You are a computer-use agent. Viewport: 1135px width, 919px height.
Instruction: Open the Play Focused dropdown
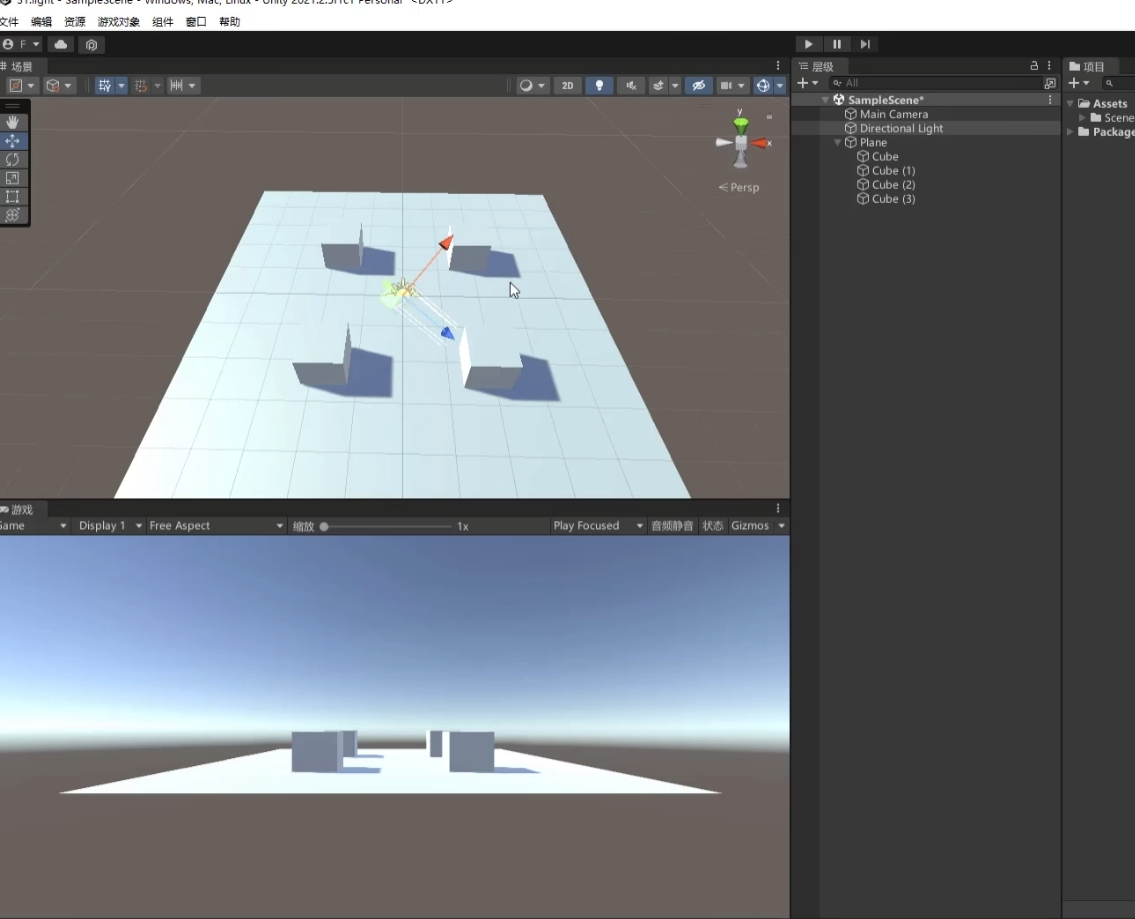(x=598, y=526)
